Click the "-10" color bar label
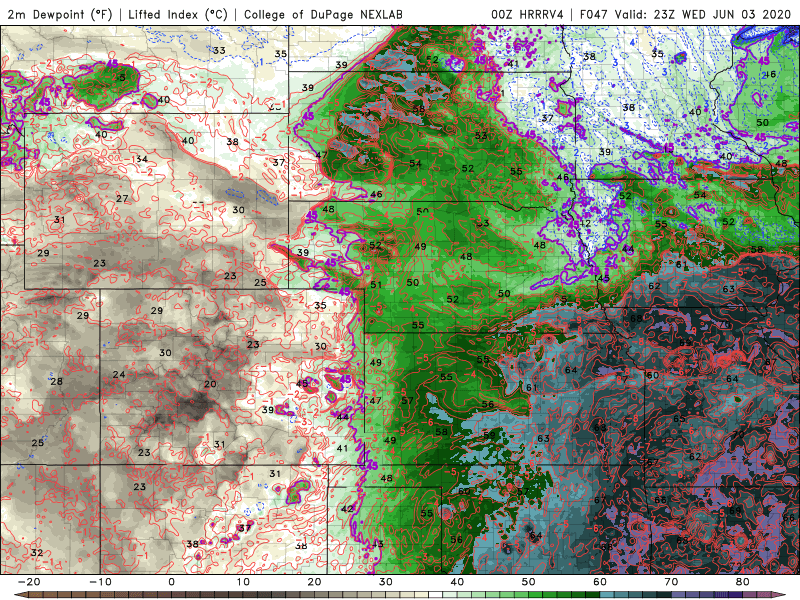The width and height of the screenshot is (800, 600). coord(100,582)
